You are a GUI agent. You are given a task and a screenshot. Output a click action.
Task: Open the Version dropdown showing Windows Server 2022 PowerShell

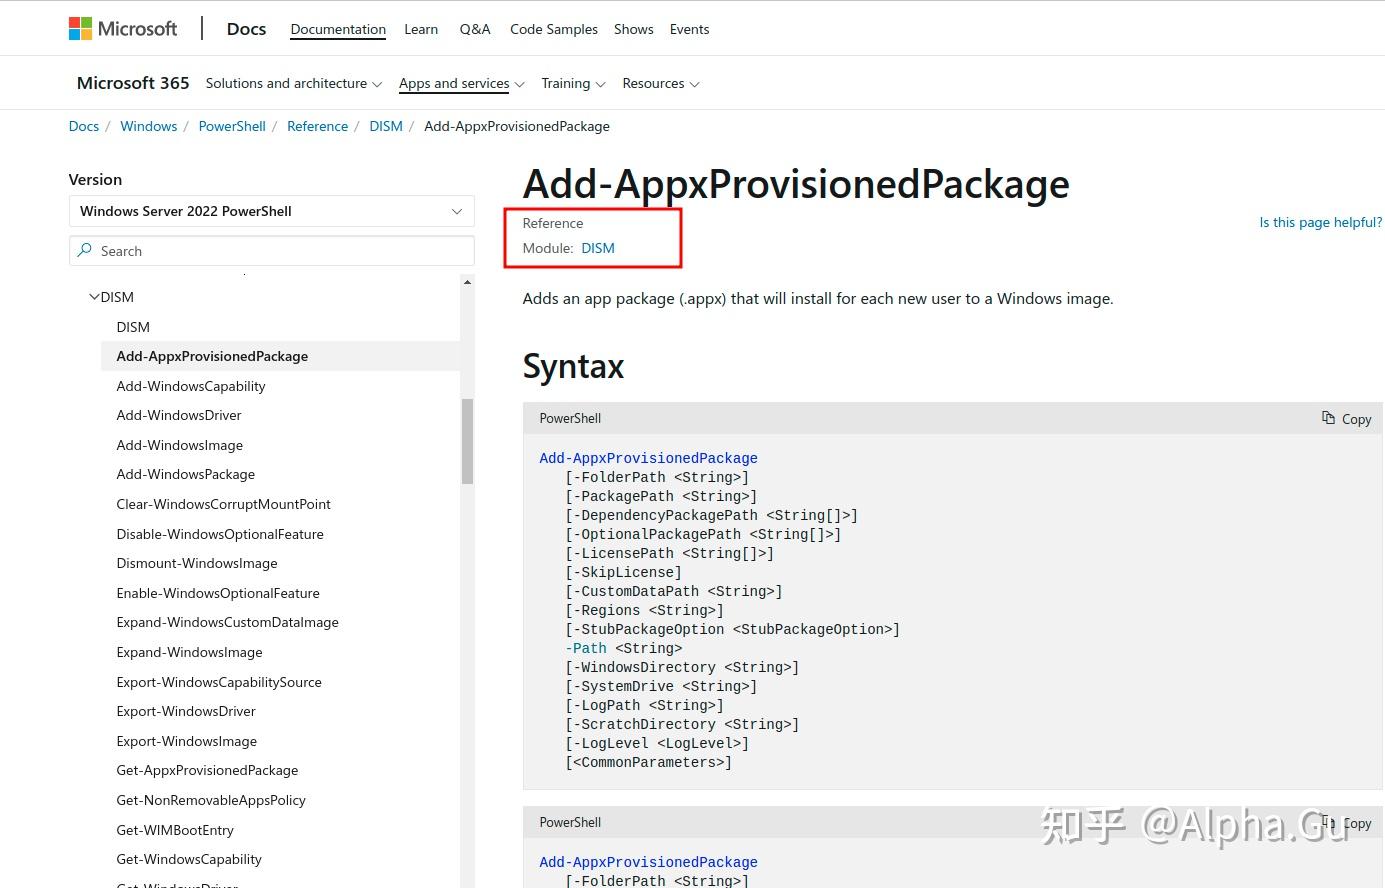(x=271, y=211)
